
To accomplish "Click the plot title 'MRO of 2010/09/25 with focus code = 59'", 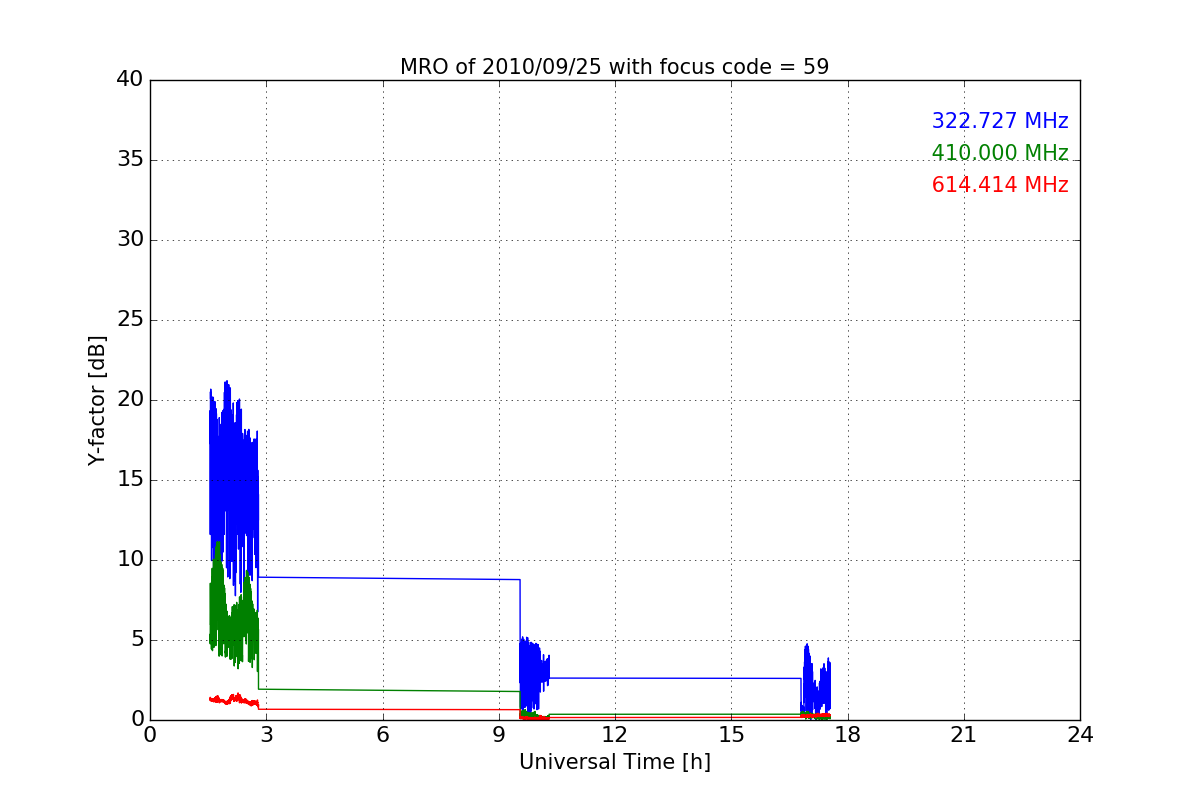I will (614, 67).
